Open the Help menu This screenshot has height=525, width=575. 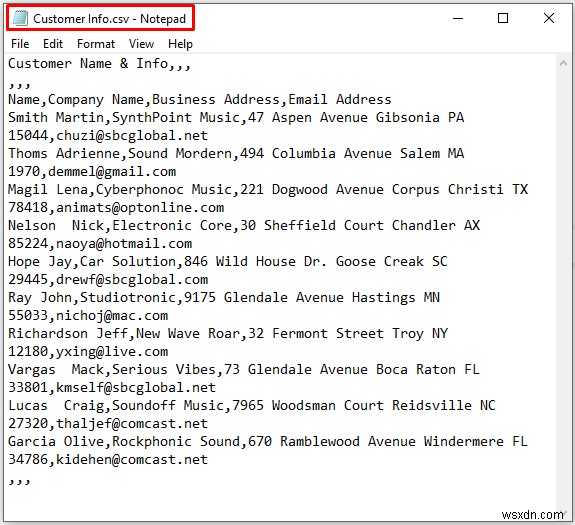point(180,44)
